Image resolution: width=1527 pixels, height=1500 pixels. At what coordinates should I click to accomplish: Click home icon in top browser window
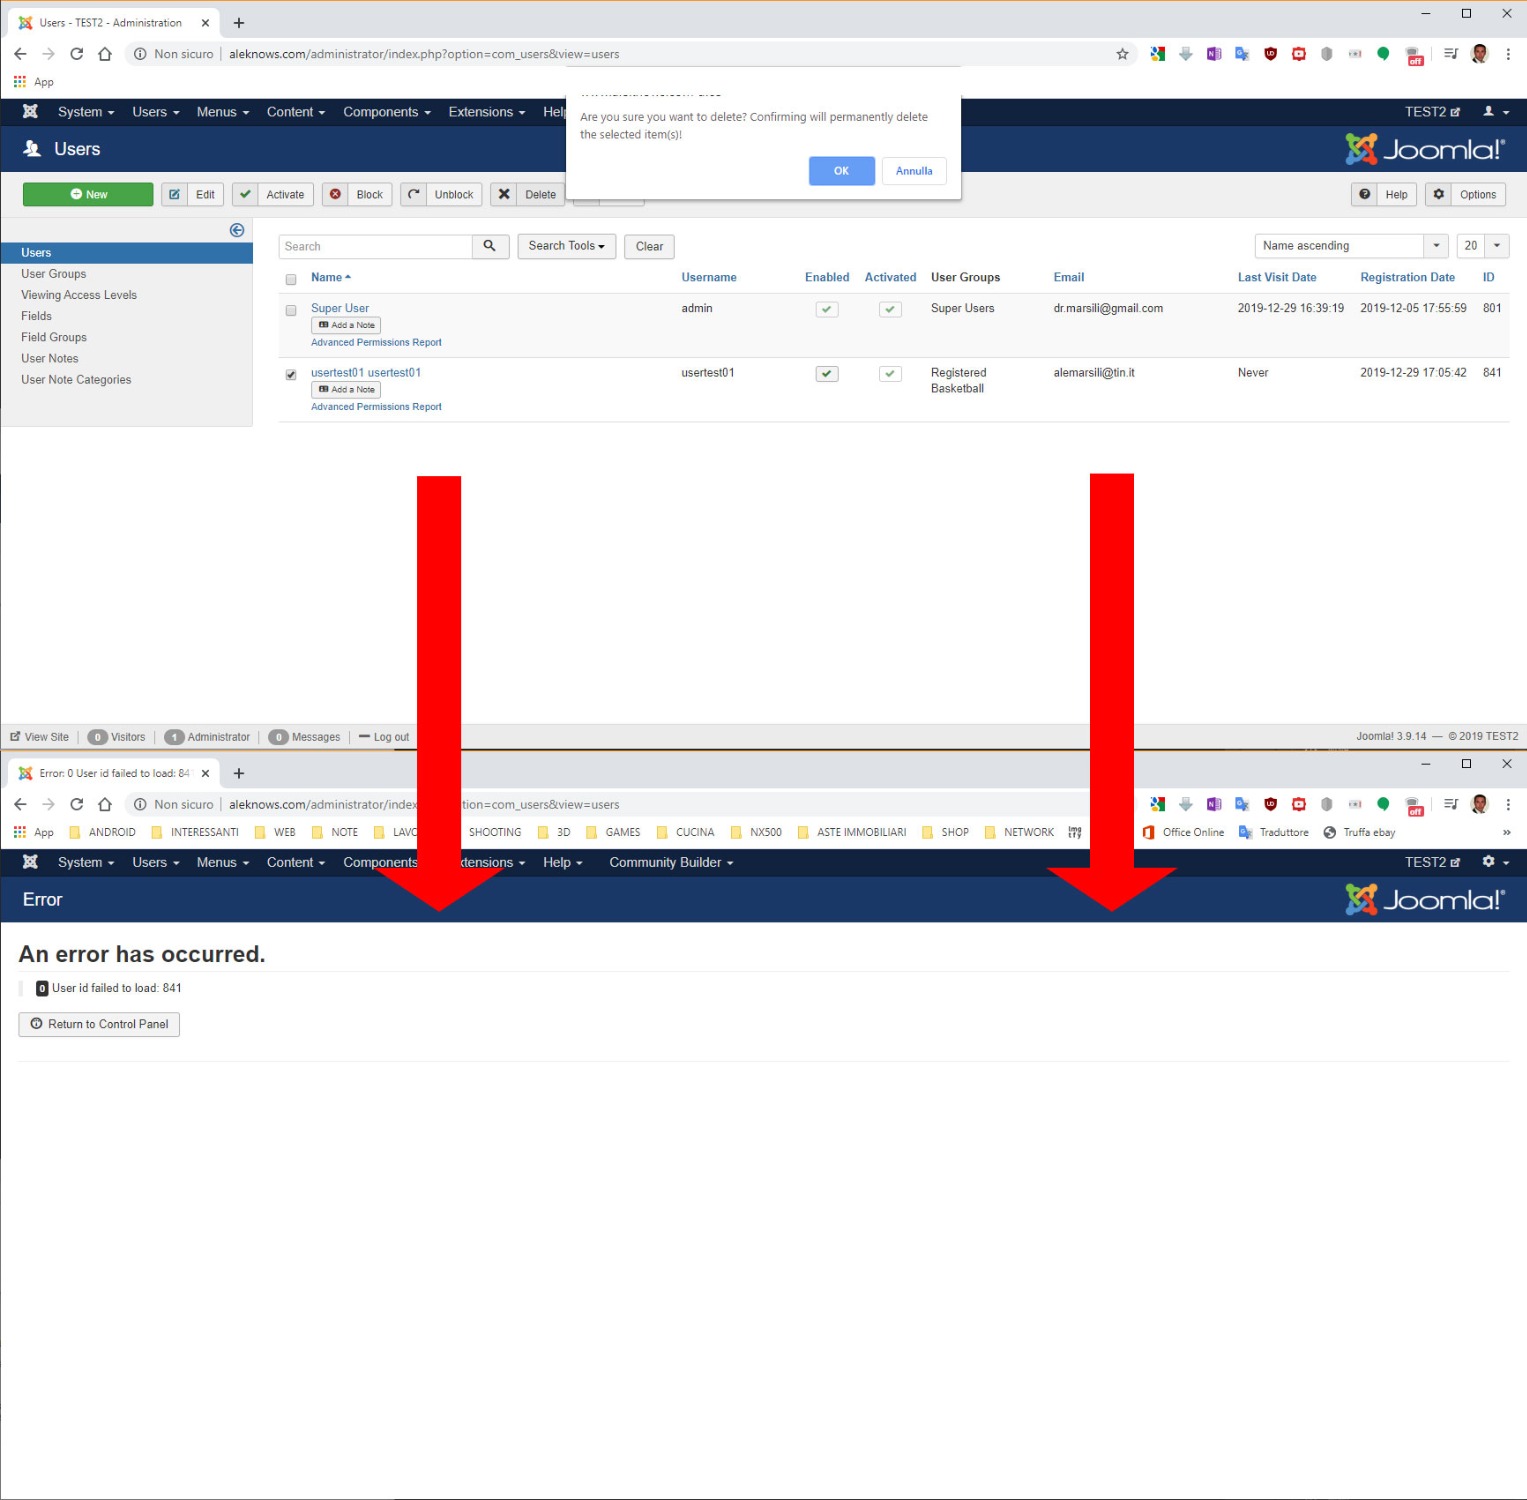105,54
